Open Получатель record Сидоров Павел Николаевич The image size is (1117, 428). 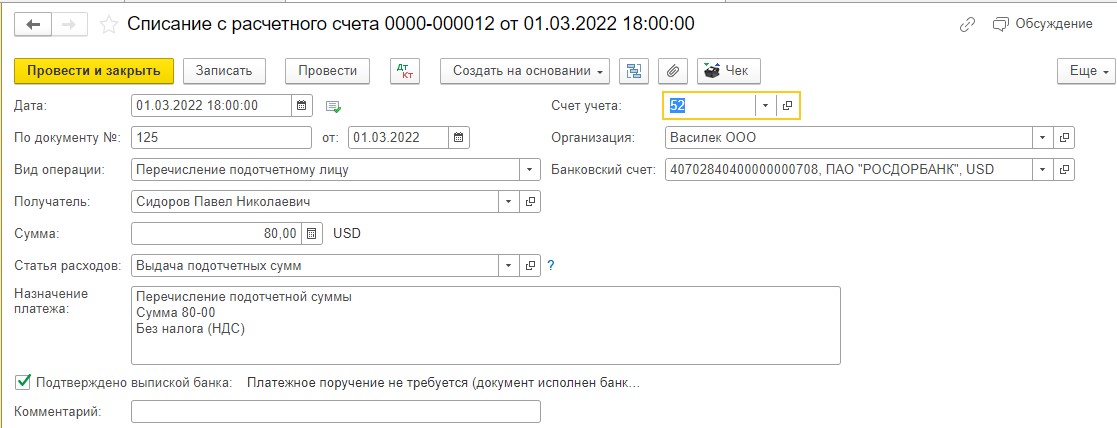pos(530,202)
